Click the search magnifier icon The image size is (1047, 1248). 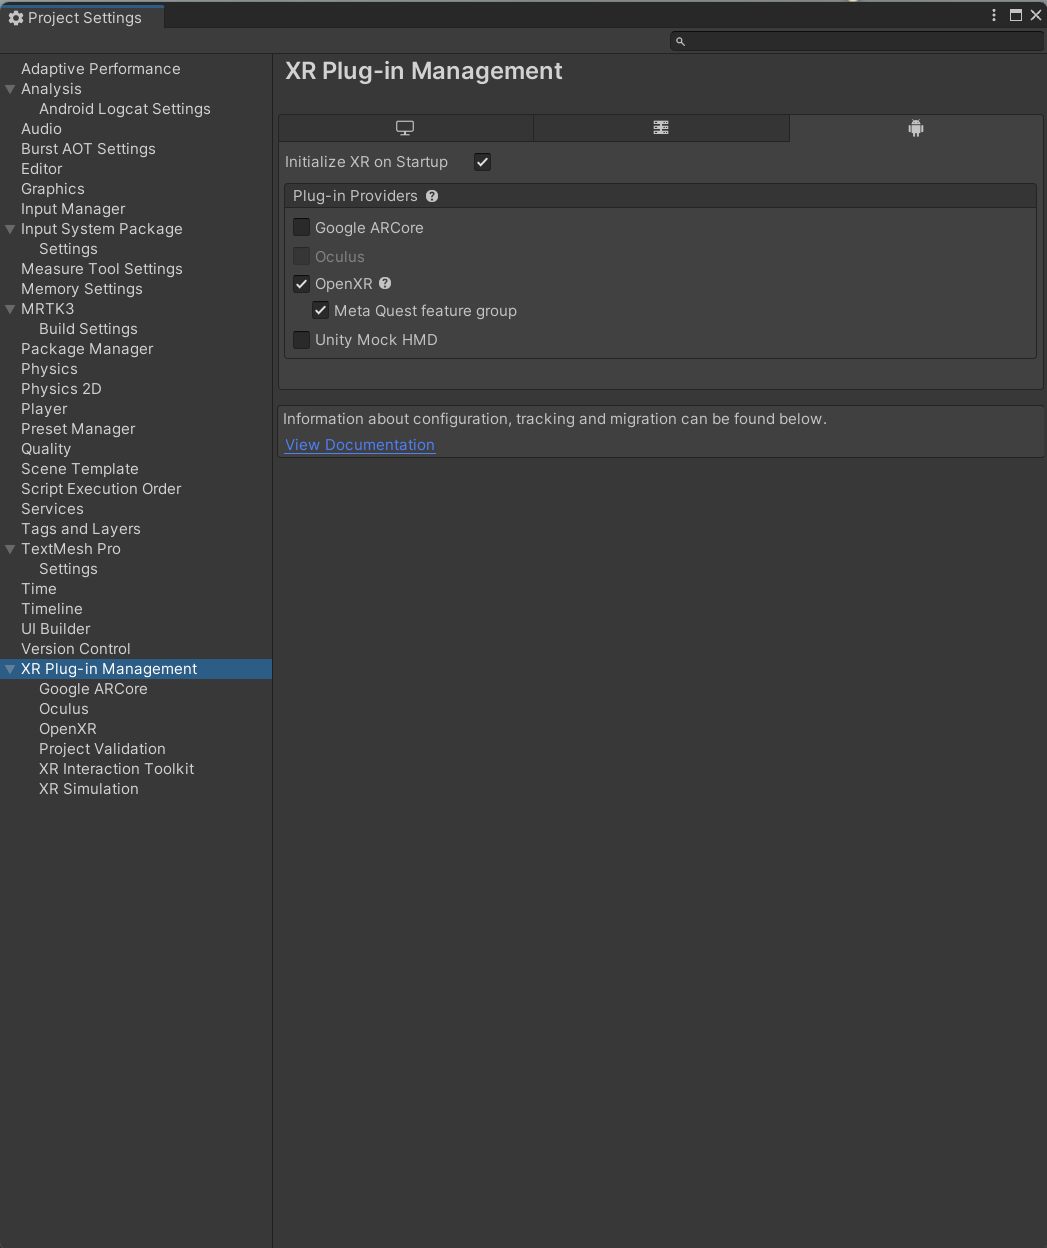point(680,41)
